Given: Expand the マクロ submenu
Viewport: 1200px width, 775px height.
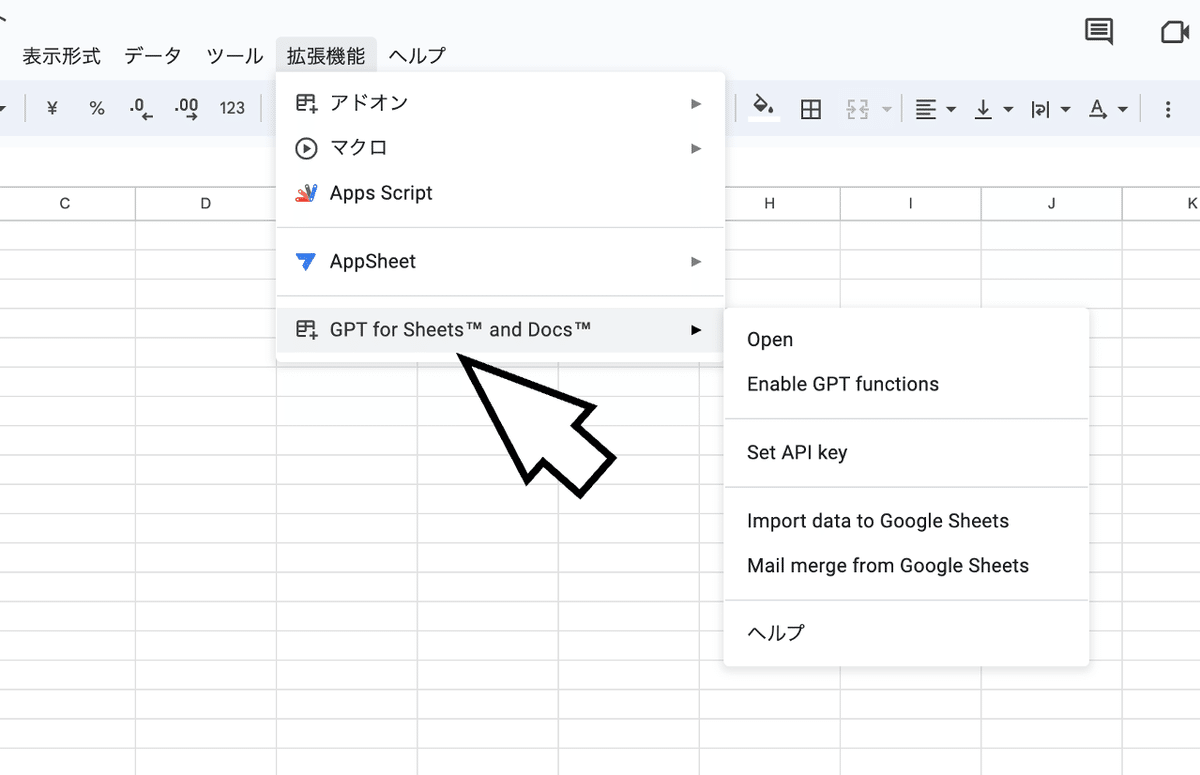Looking at the screenshot, I should point(500,148).
